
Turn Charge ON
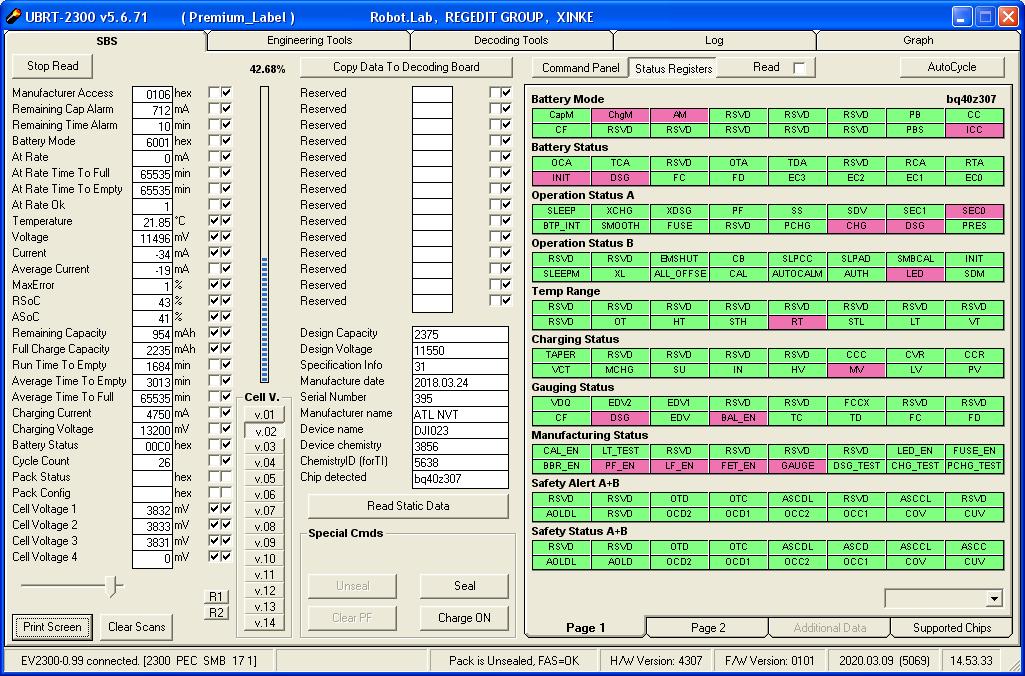pos(464,618)
